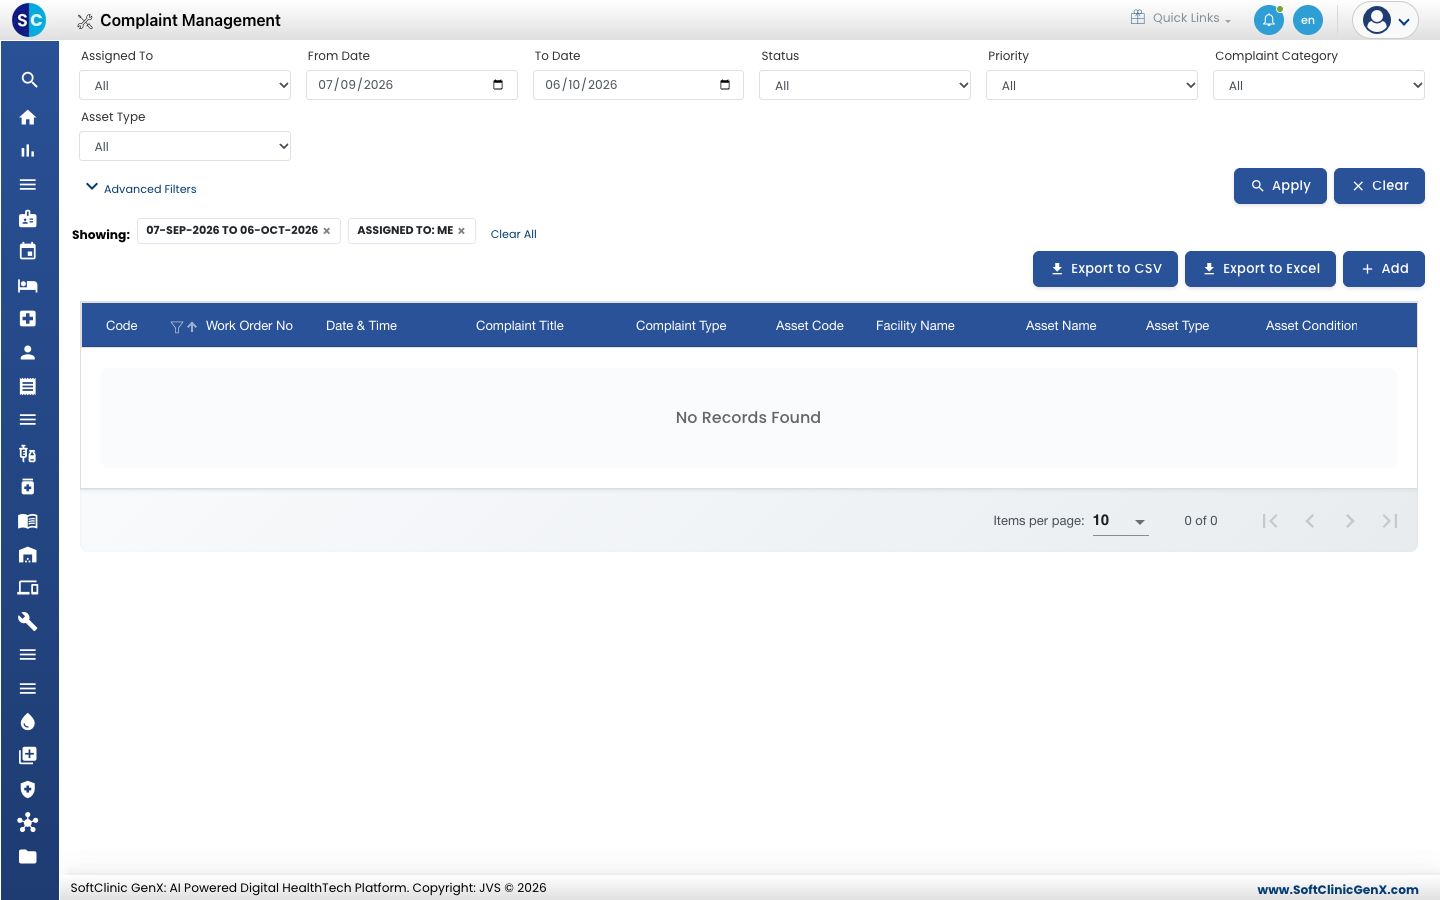Open the sidebar search icon

coord(29,80)
